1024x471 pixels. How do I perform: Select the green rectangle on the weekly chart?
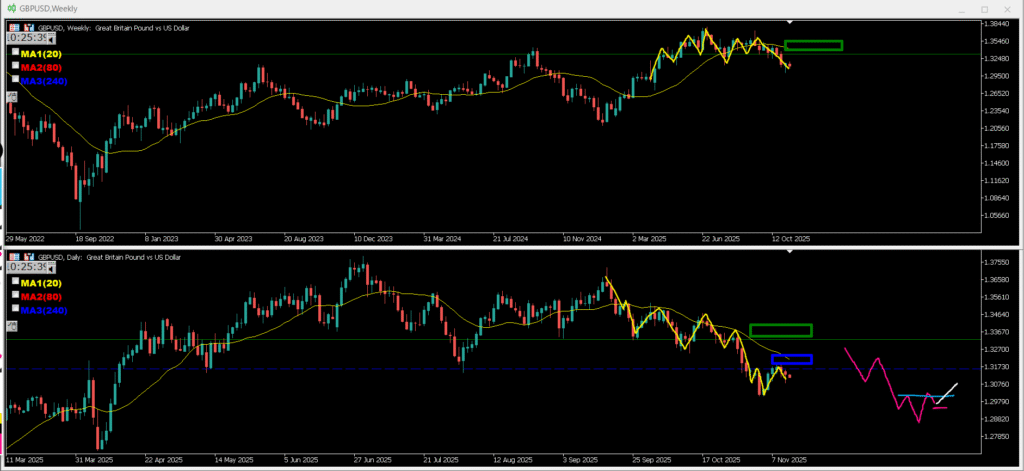pyautogui.click(x=813, y=41)
